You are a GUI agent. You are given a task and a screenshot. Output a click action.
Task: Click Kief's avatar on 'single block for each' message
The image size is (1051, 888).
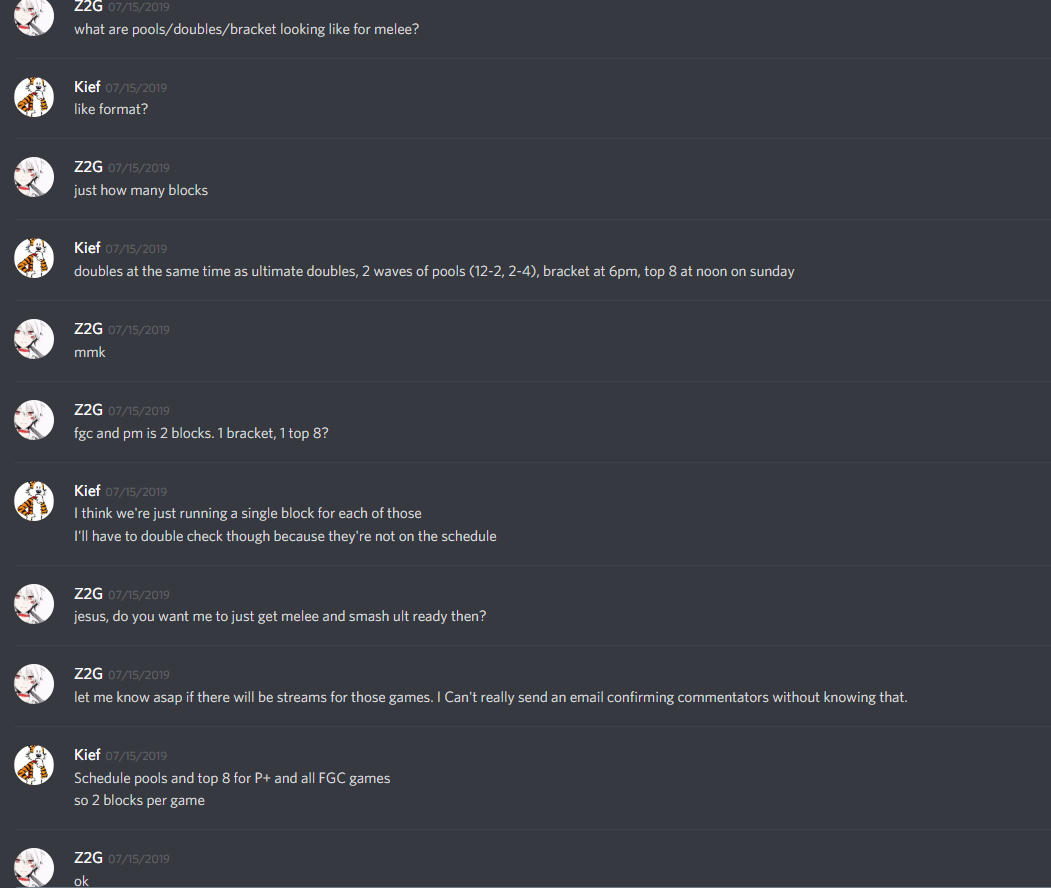point(34,501)
